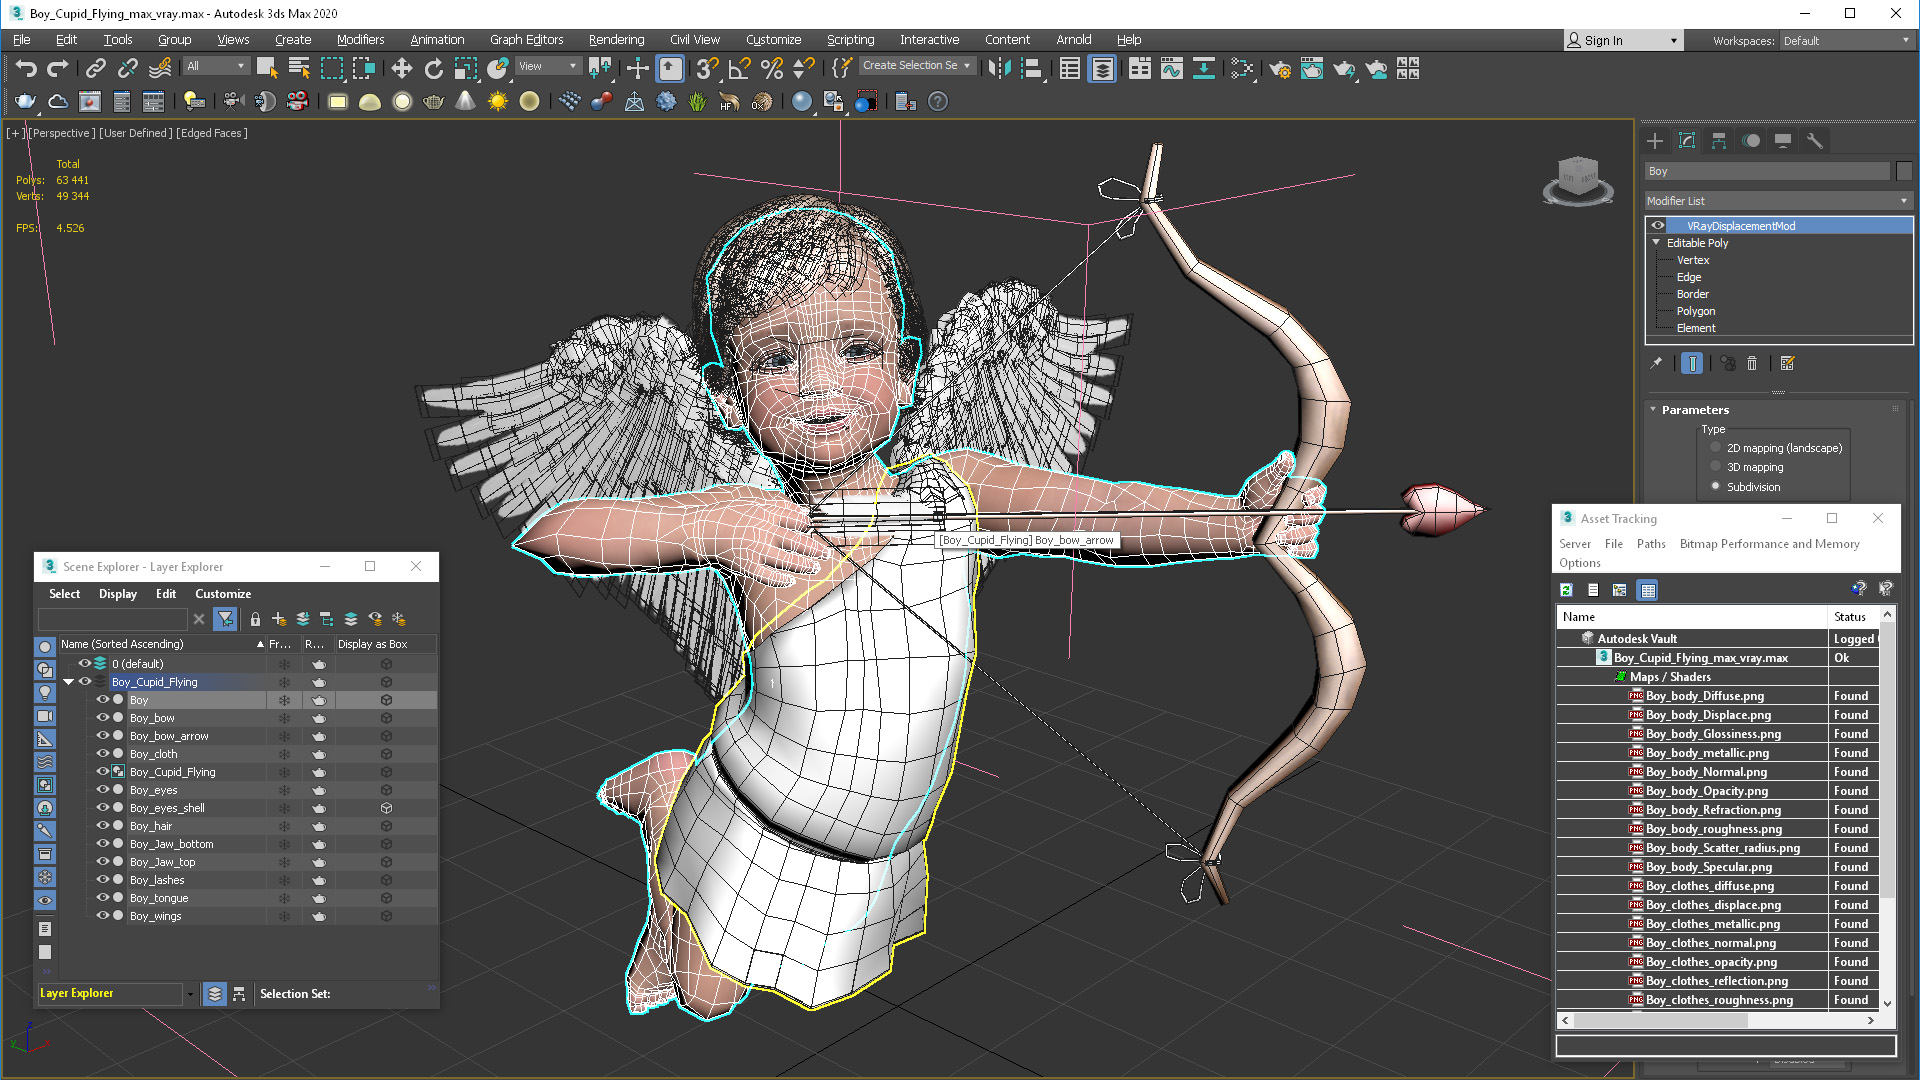Open the Utilities wrench tab in command panel

pyautogui.click(x=1814, y=141)
